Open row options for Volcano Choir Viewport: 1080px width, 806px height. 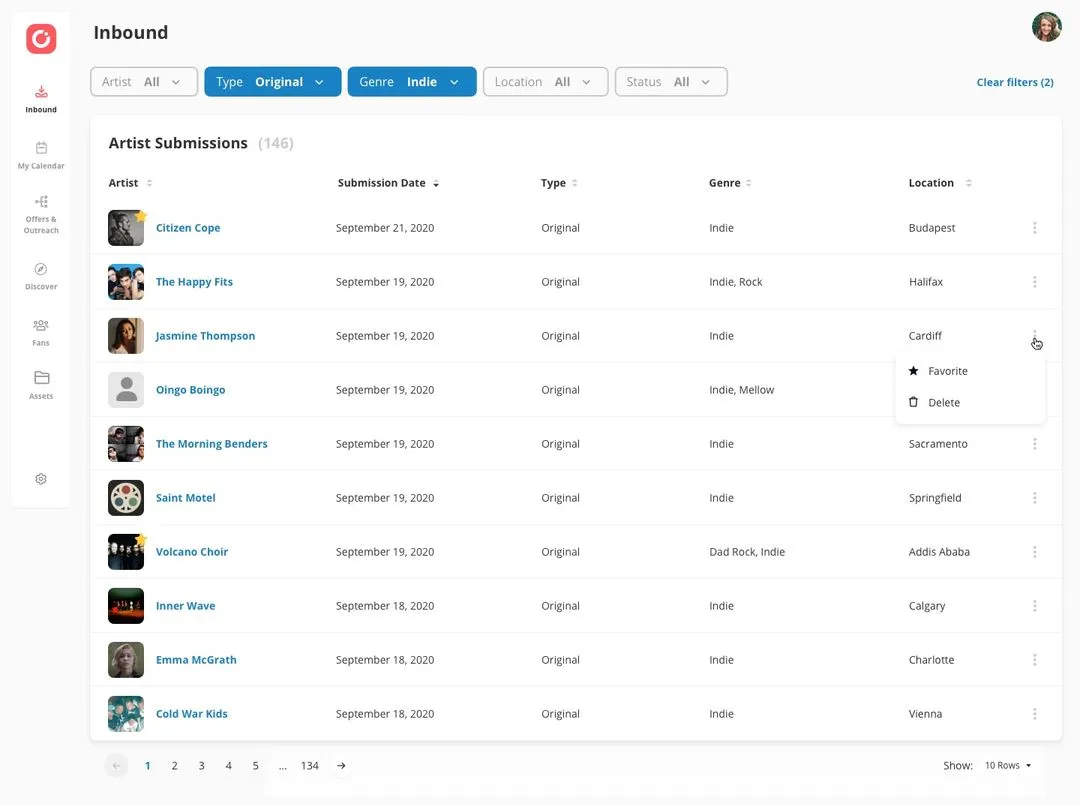(x=1035, y=552)
